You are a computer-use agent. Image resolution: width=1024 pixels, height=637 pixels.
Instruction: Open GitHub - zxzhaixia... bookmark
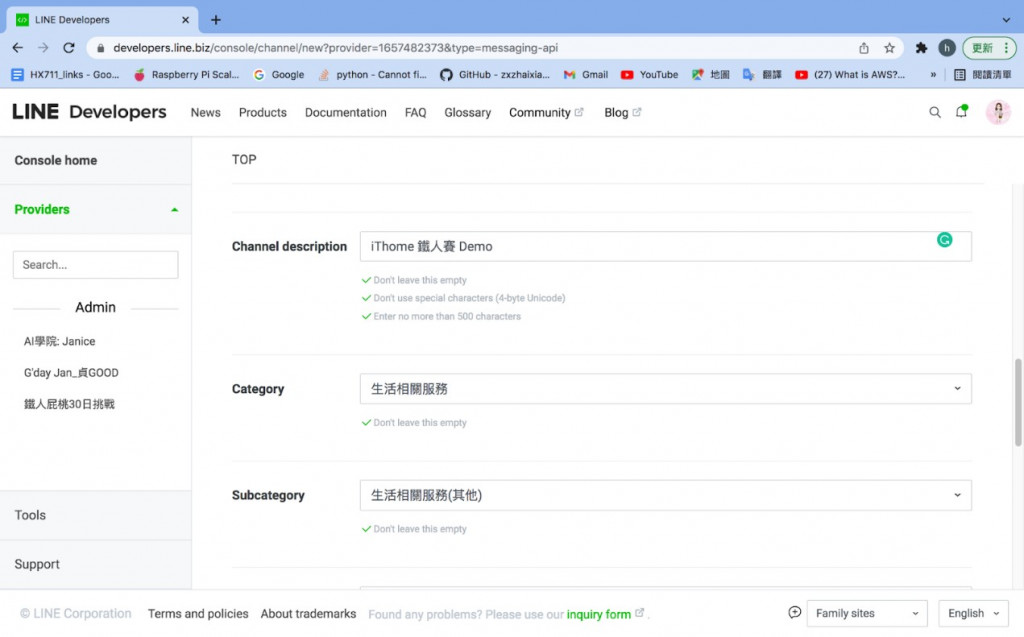tap(495, 74)
